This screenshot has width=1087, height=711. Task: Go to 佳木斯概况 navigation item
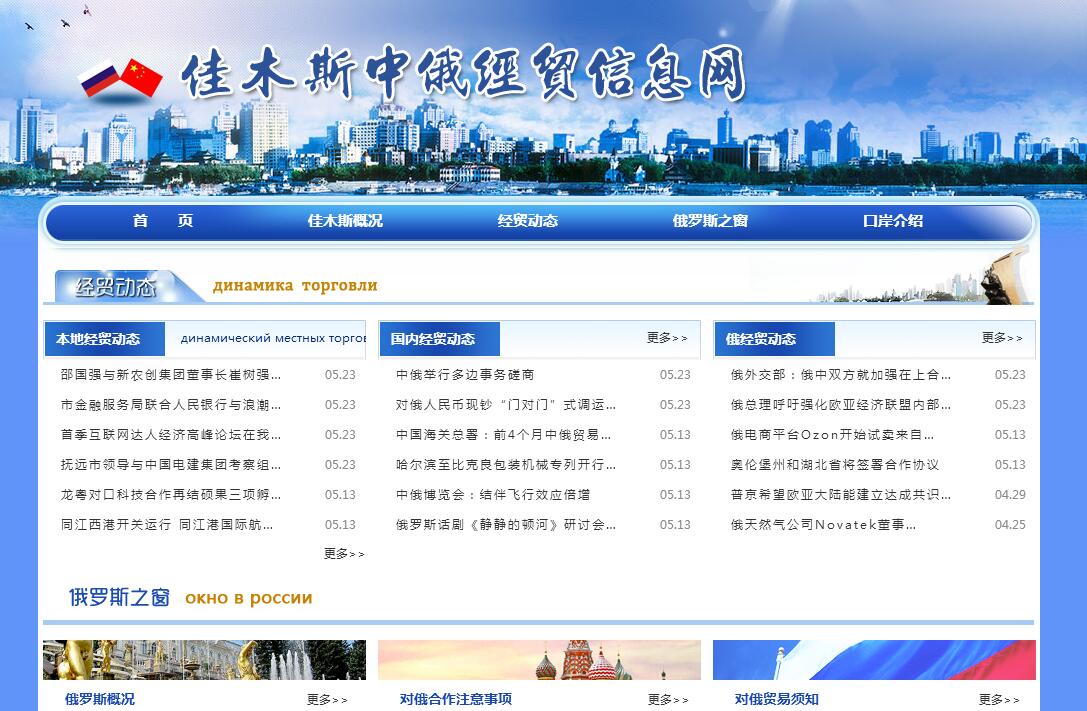(345, 221)
